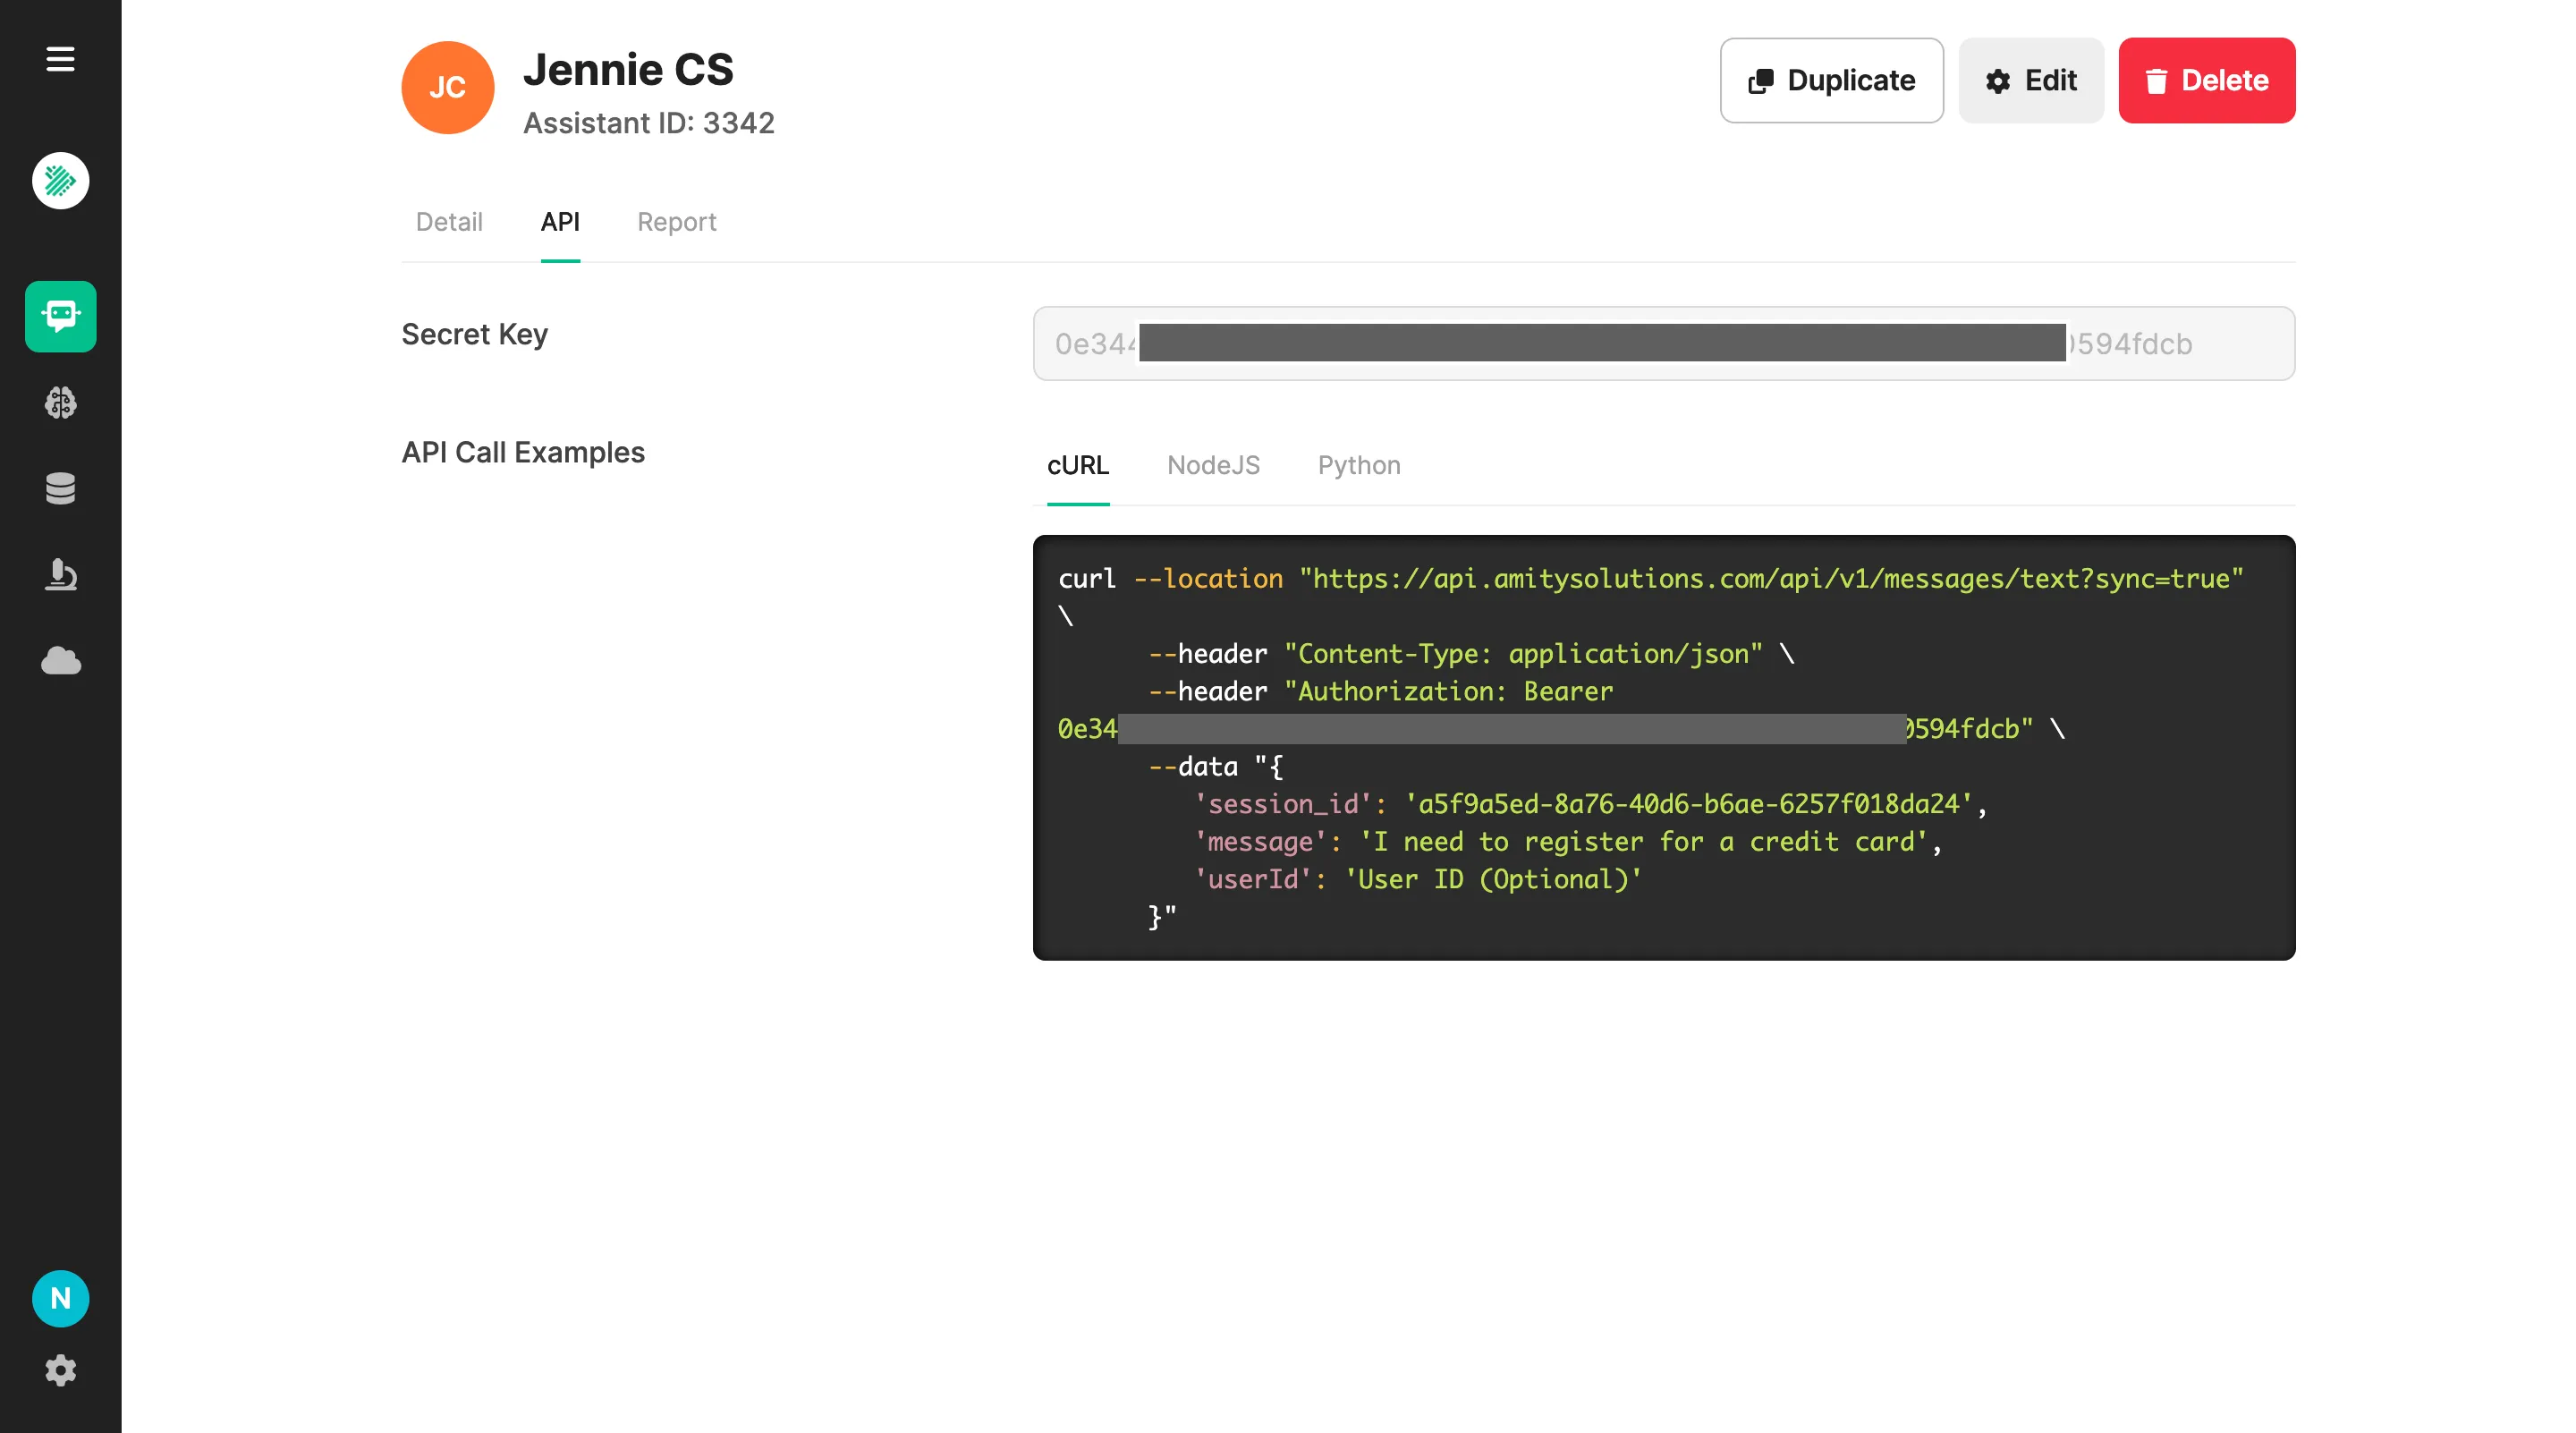2576x1433 pixels.
Task: Click the 'User ID (Optional)' text
Action: pos(1492,879)
